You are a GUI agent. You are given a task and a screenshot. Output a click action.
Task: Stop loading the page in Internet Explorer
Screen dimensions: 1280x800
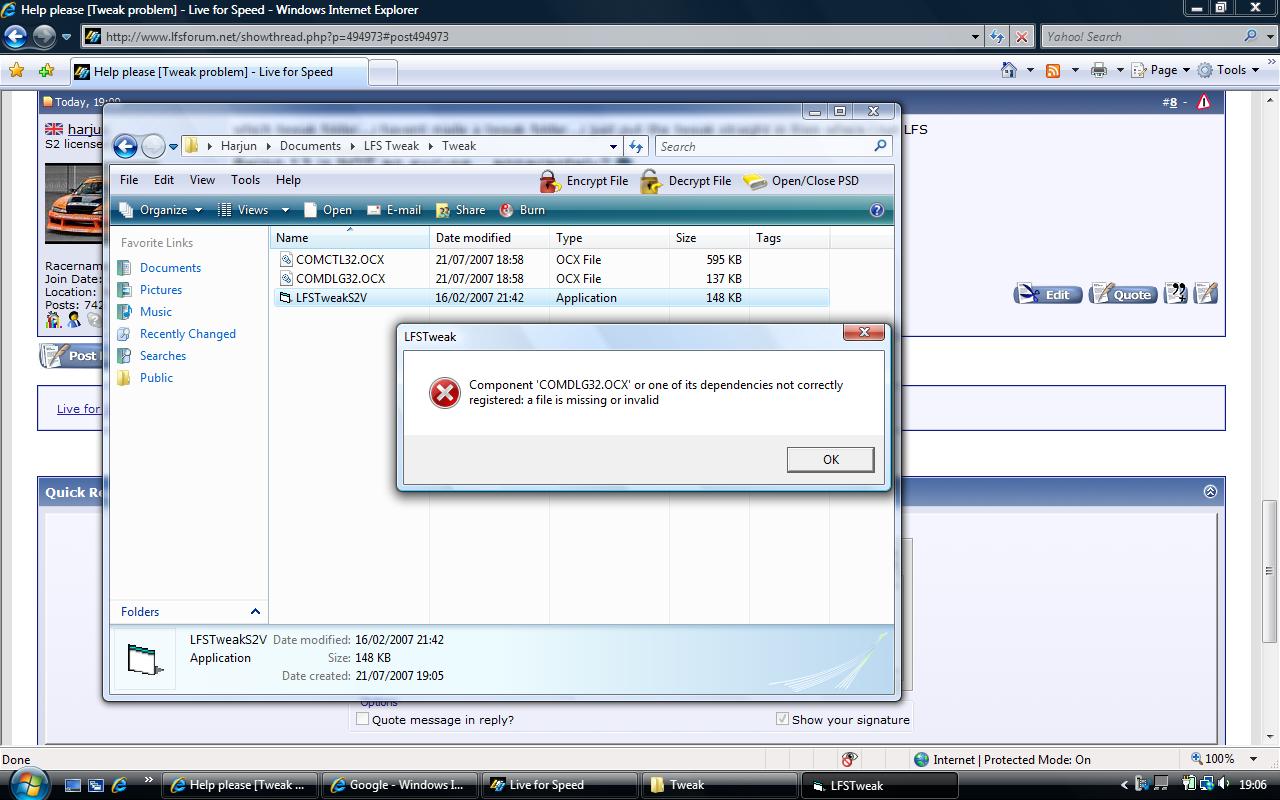tap(1021, 37)
